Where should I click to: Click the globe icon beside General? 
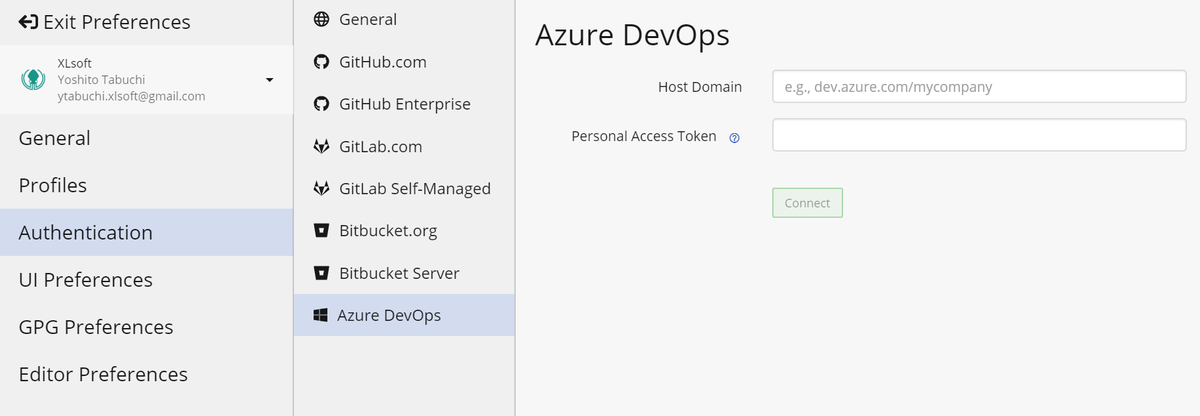pyautogui.click(x=321, y=20)
